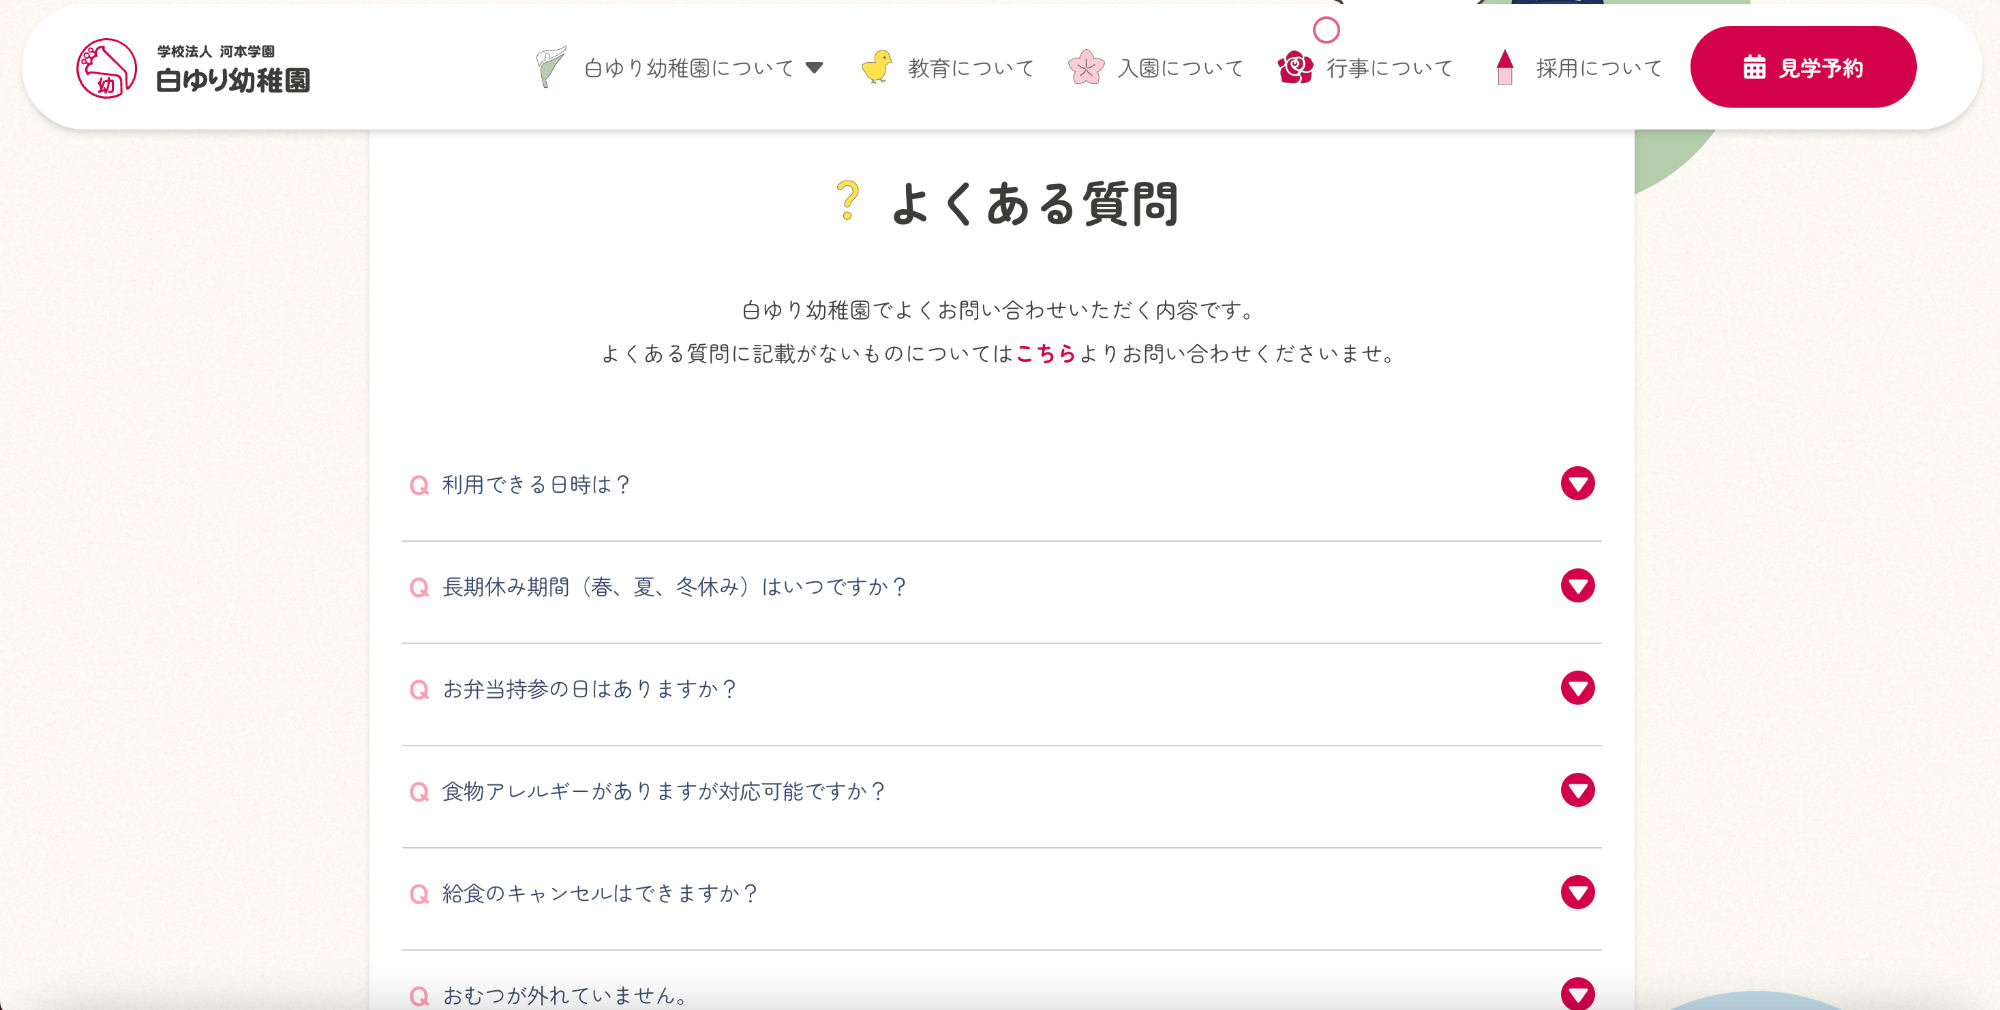The width and height of the screenshot is (2000, 1010).
Task: Click the pink Q icon before 利用できる日時は？
Action: tap(418, 485)
